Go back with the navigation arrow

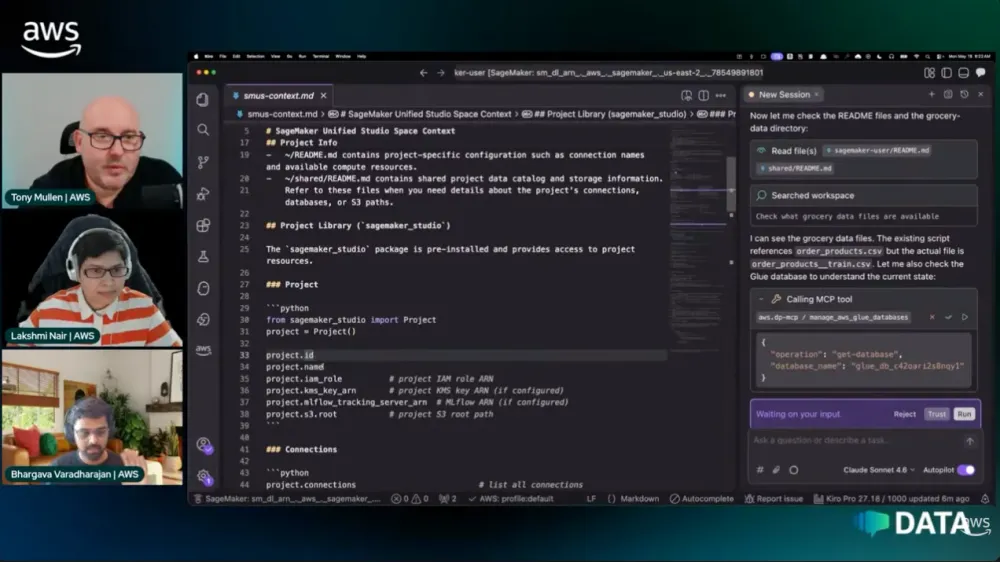[423, 73]
